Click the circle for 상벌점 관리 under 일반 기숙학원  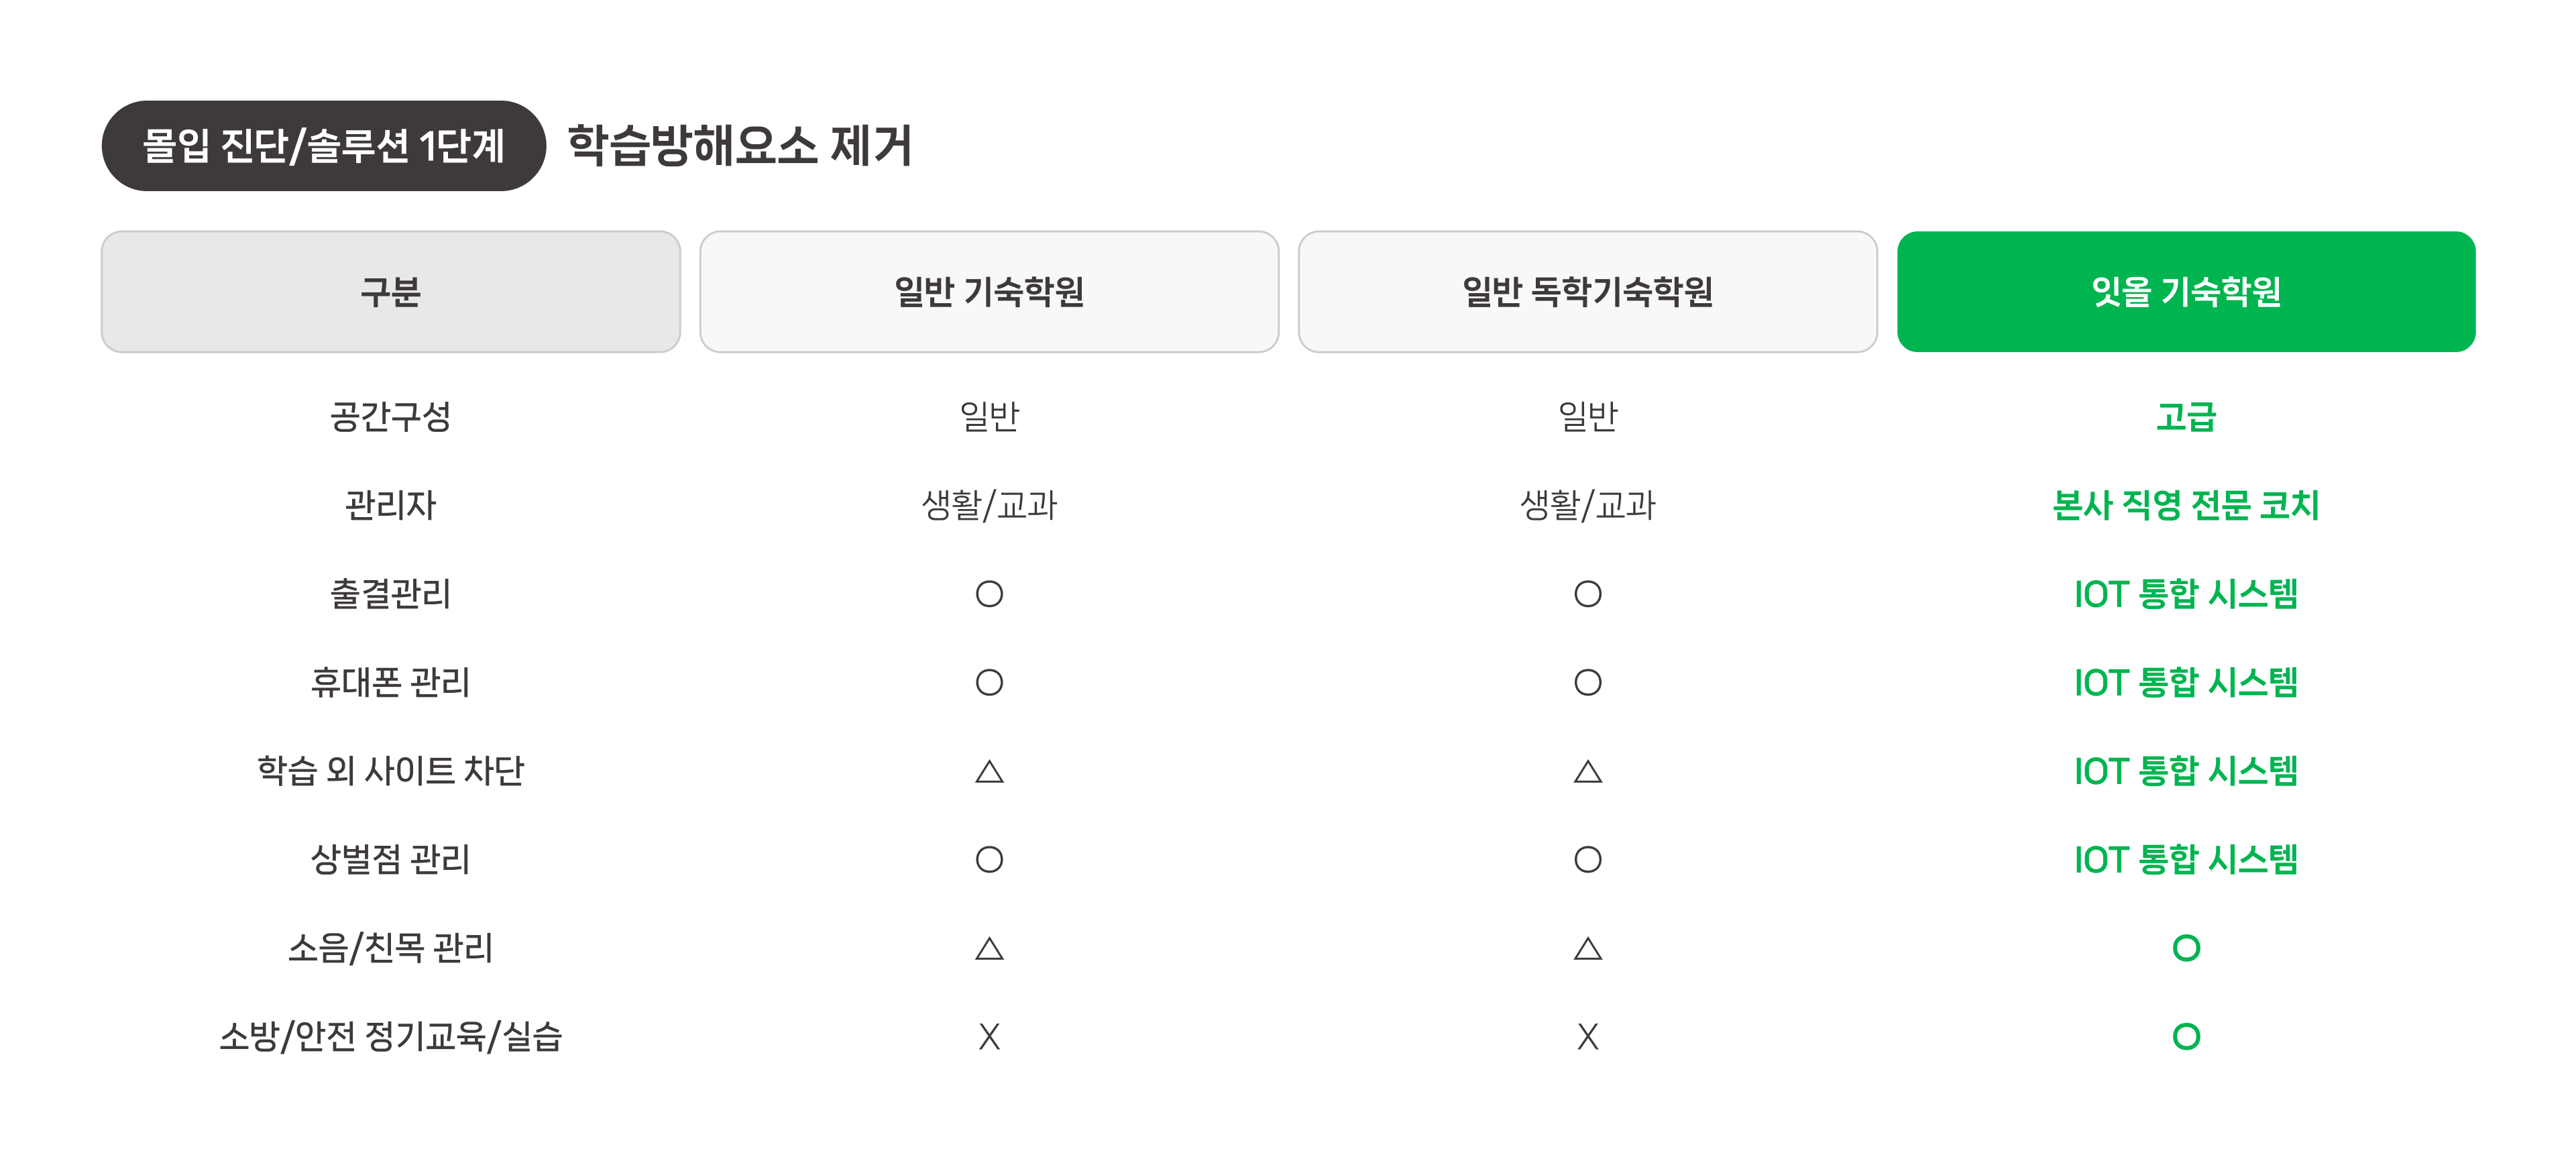[989, 860]
